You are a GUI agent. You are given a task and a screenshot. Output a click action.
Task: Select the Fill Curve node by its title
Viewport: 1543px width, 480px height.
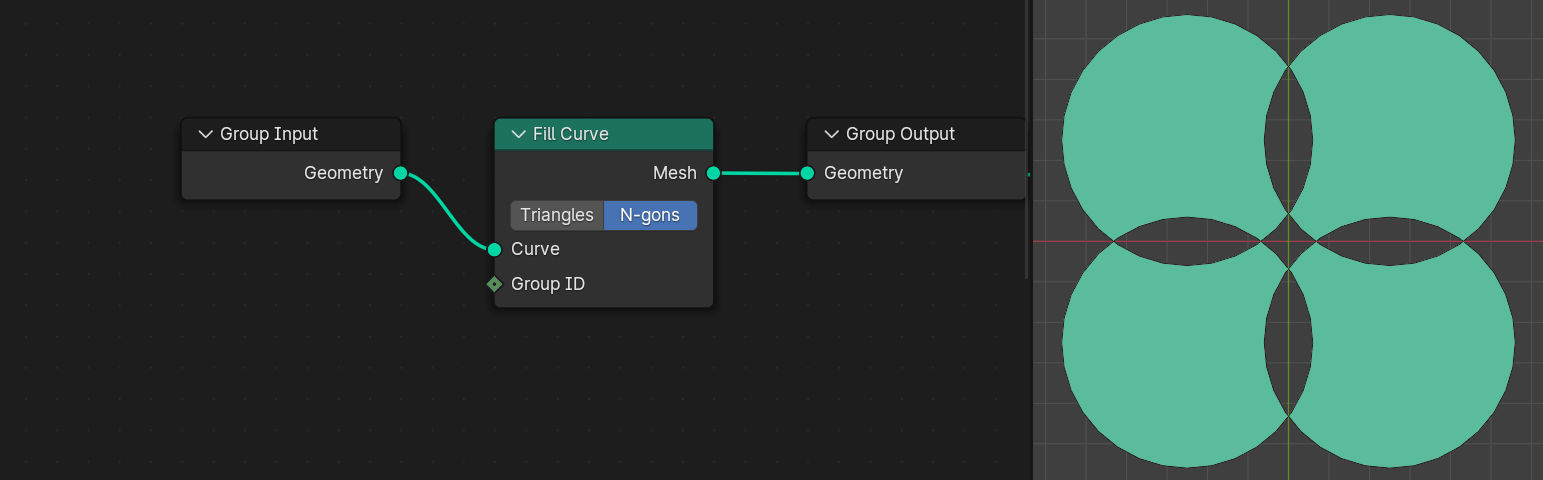click(x=571, y=134)
